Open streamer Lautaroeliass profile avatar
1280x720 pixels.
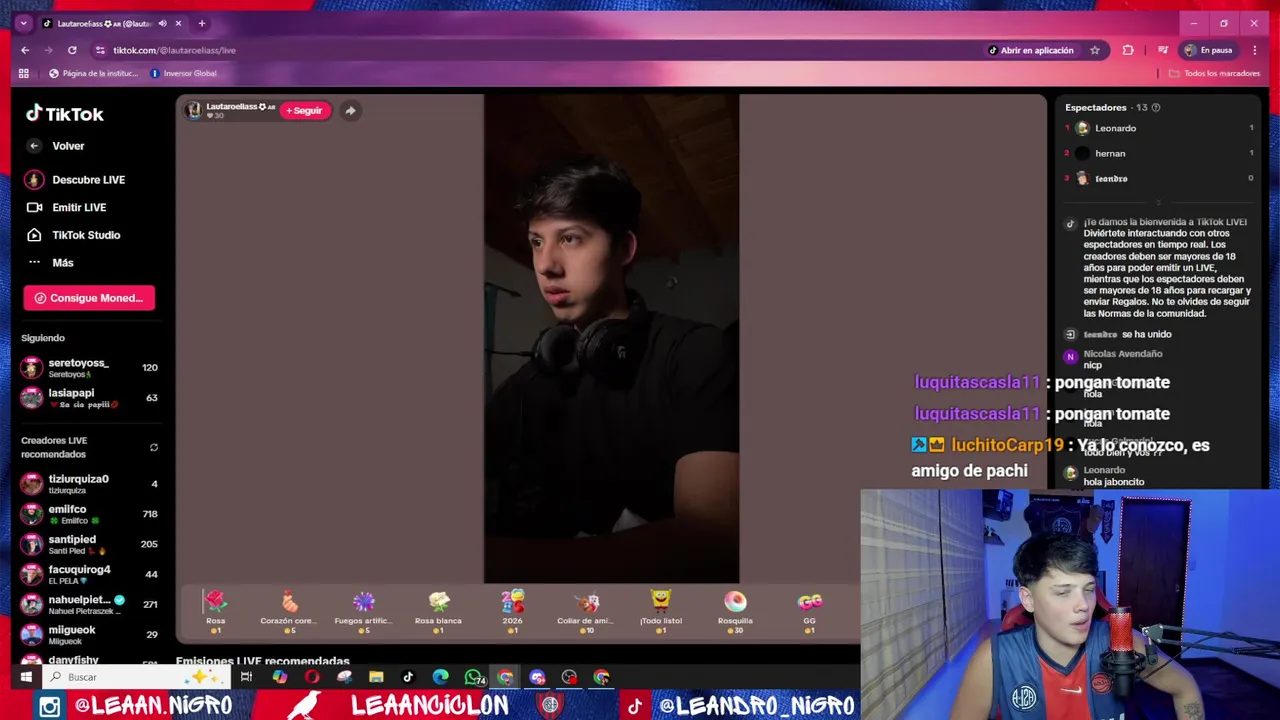[x=194, y=111]
